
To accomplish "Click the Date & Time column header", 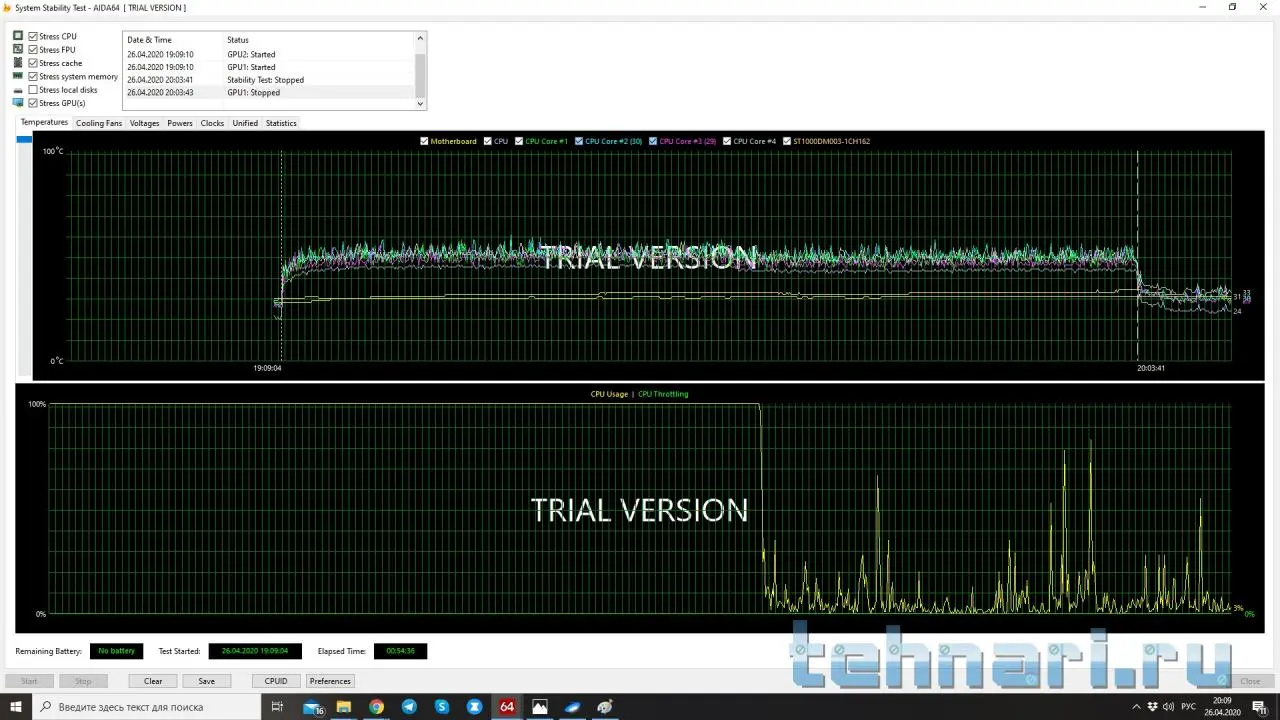I will point(172,40).
